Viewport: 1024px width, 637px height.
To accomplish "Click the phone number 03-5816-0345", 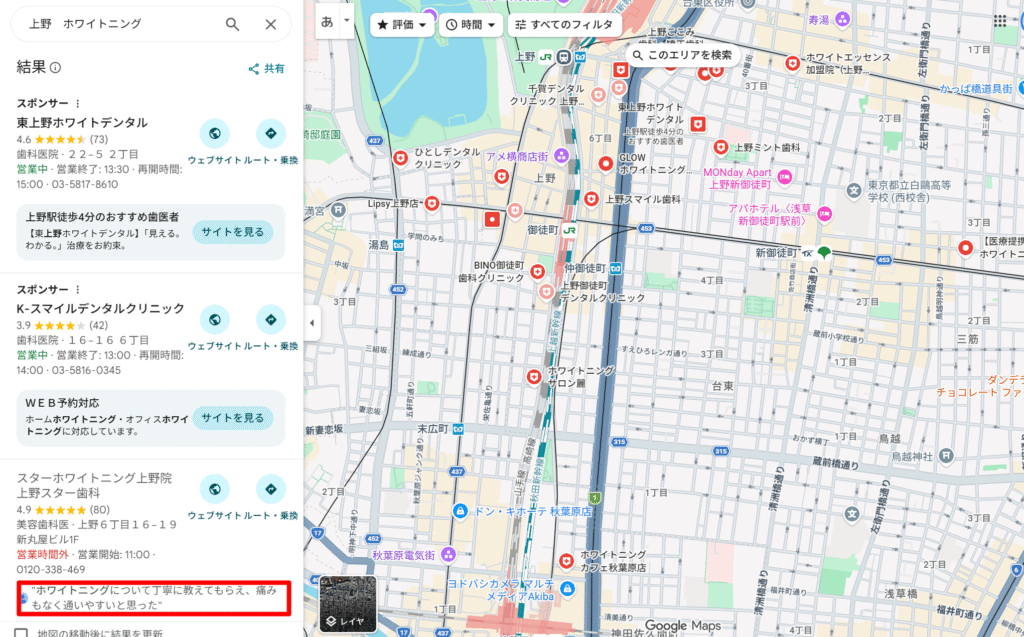I will (x=86, y=370).
